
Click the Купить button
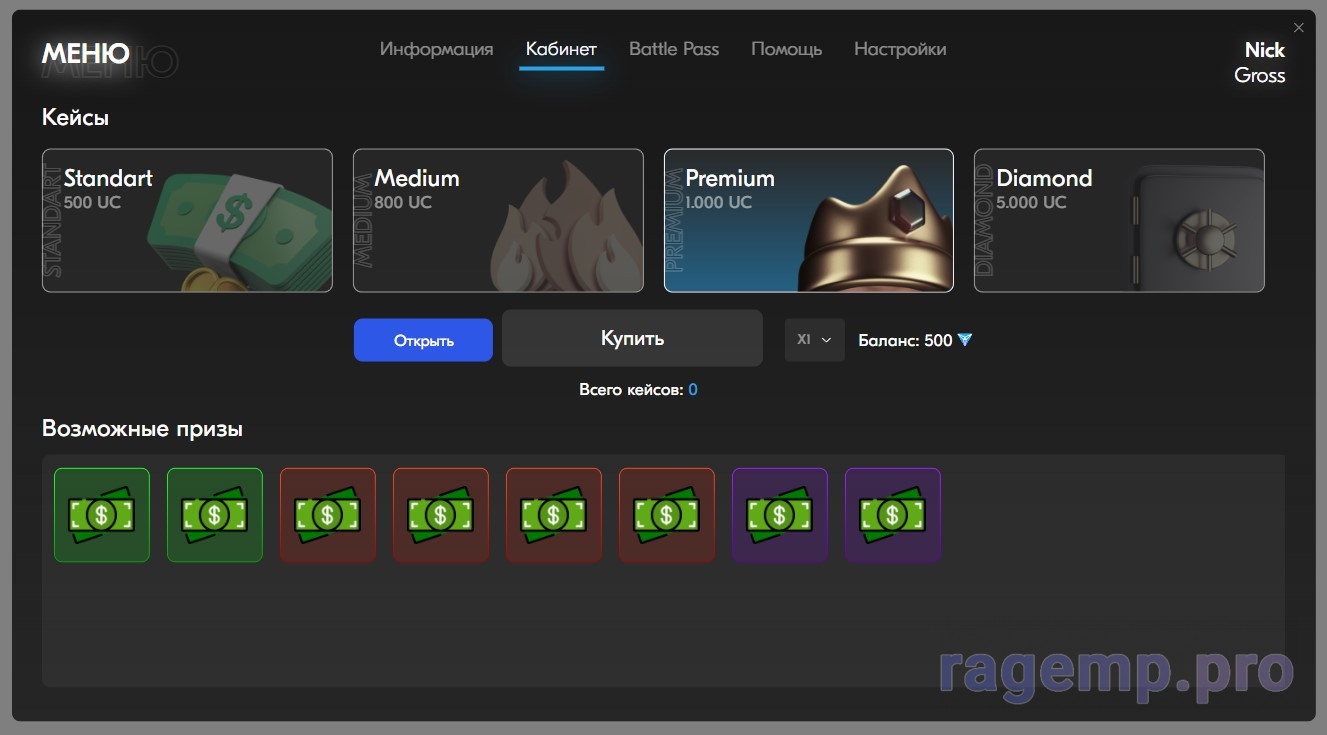(x=632, y=338)
